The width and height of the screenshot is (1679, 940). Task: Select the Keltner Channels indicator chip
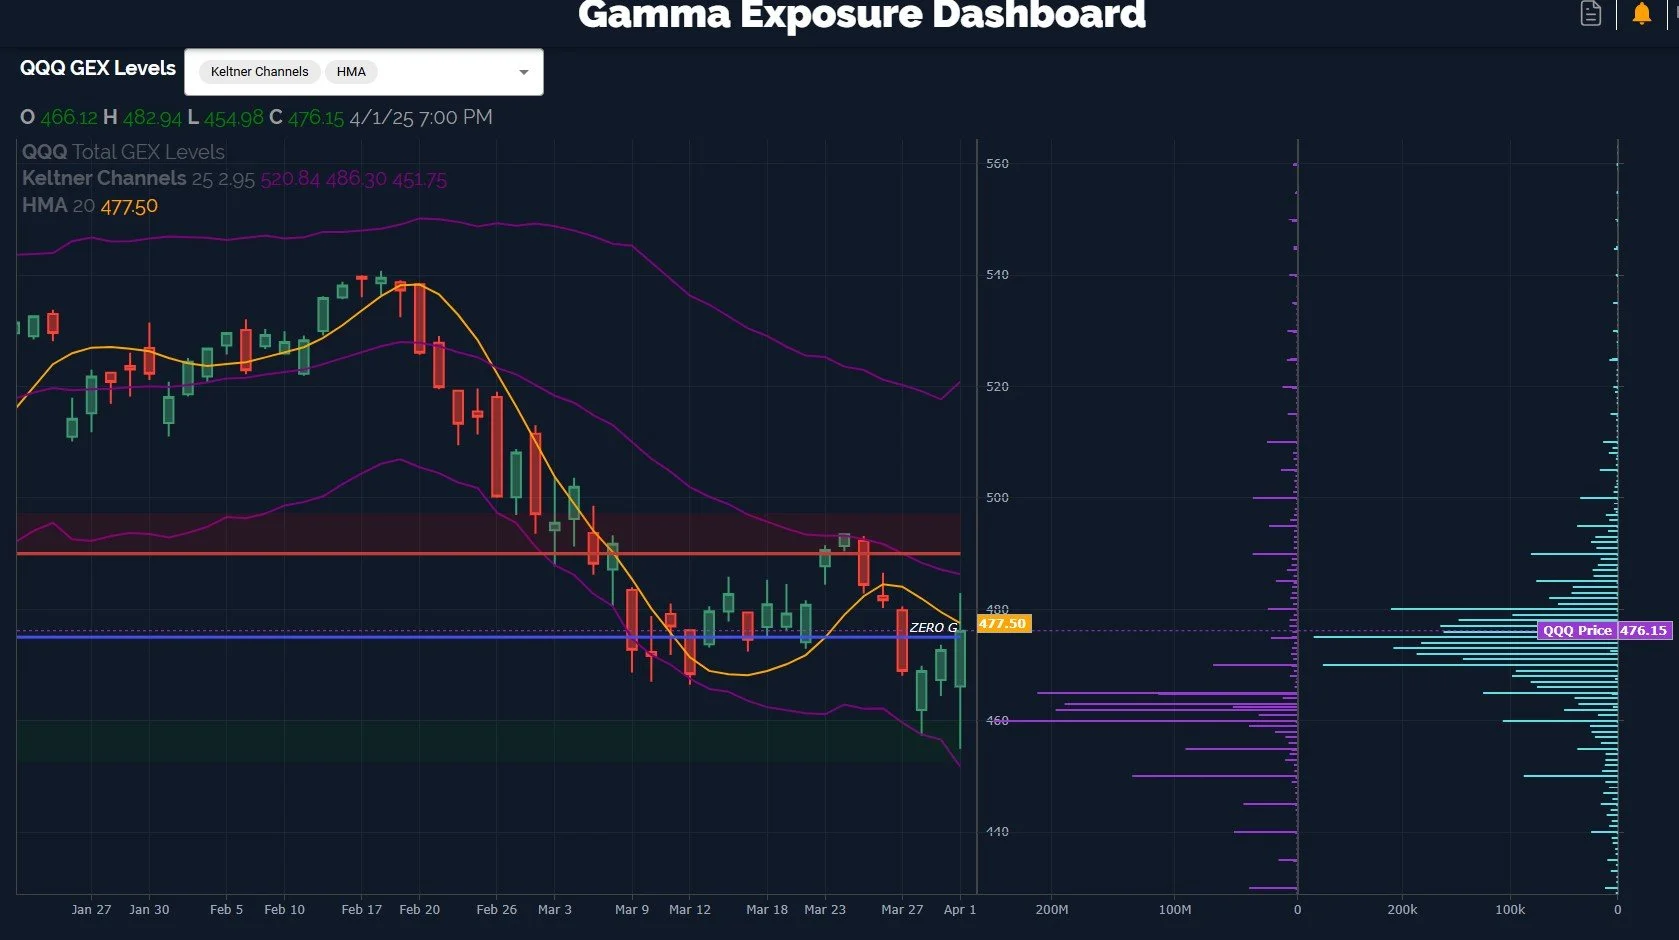click(x=260, y=72)
